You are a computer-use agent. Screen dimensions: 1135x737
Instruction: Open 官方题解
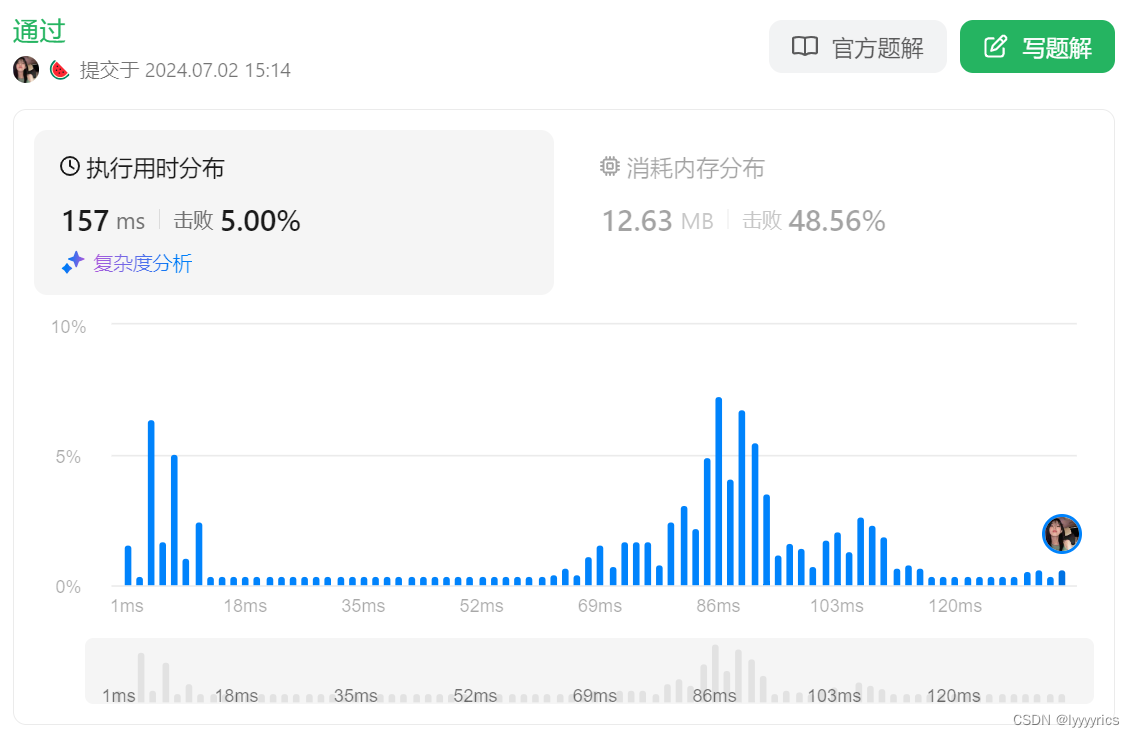[x=858, y=46]
